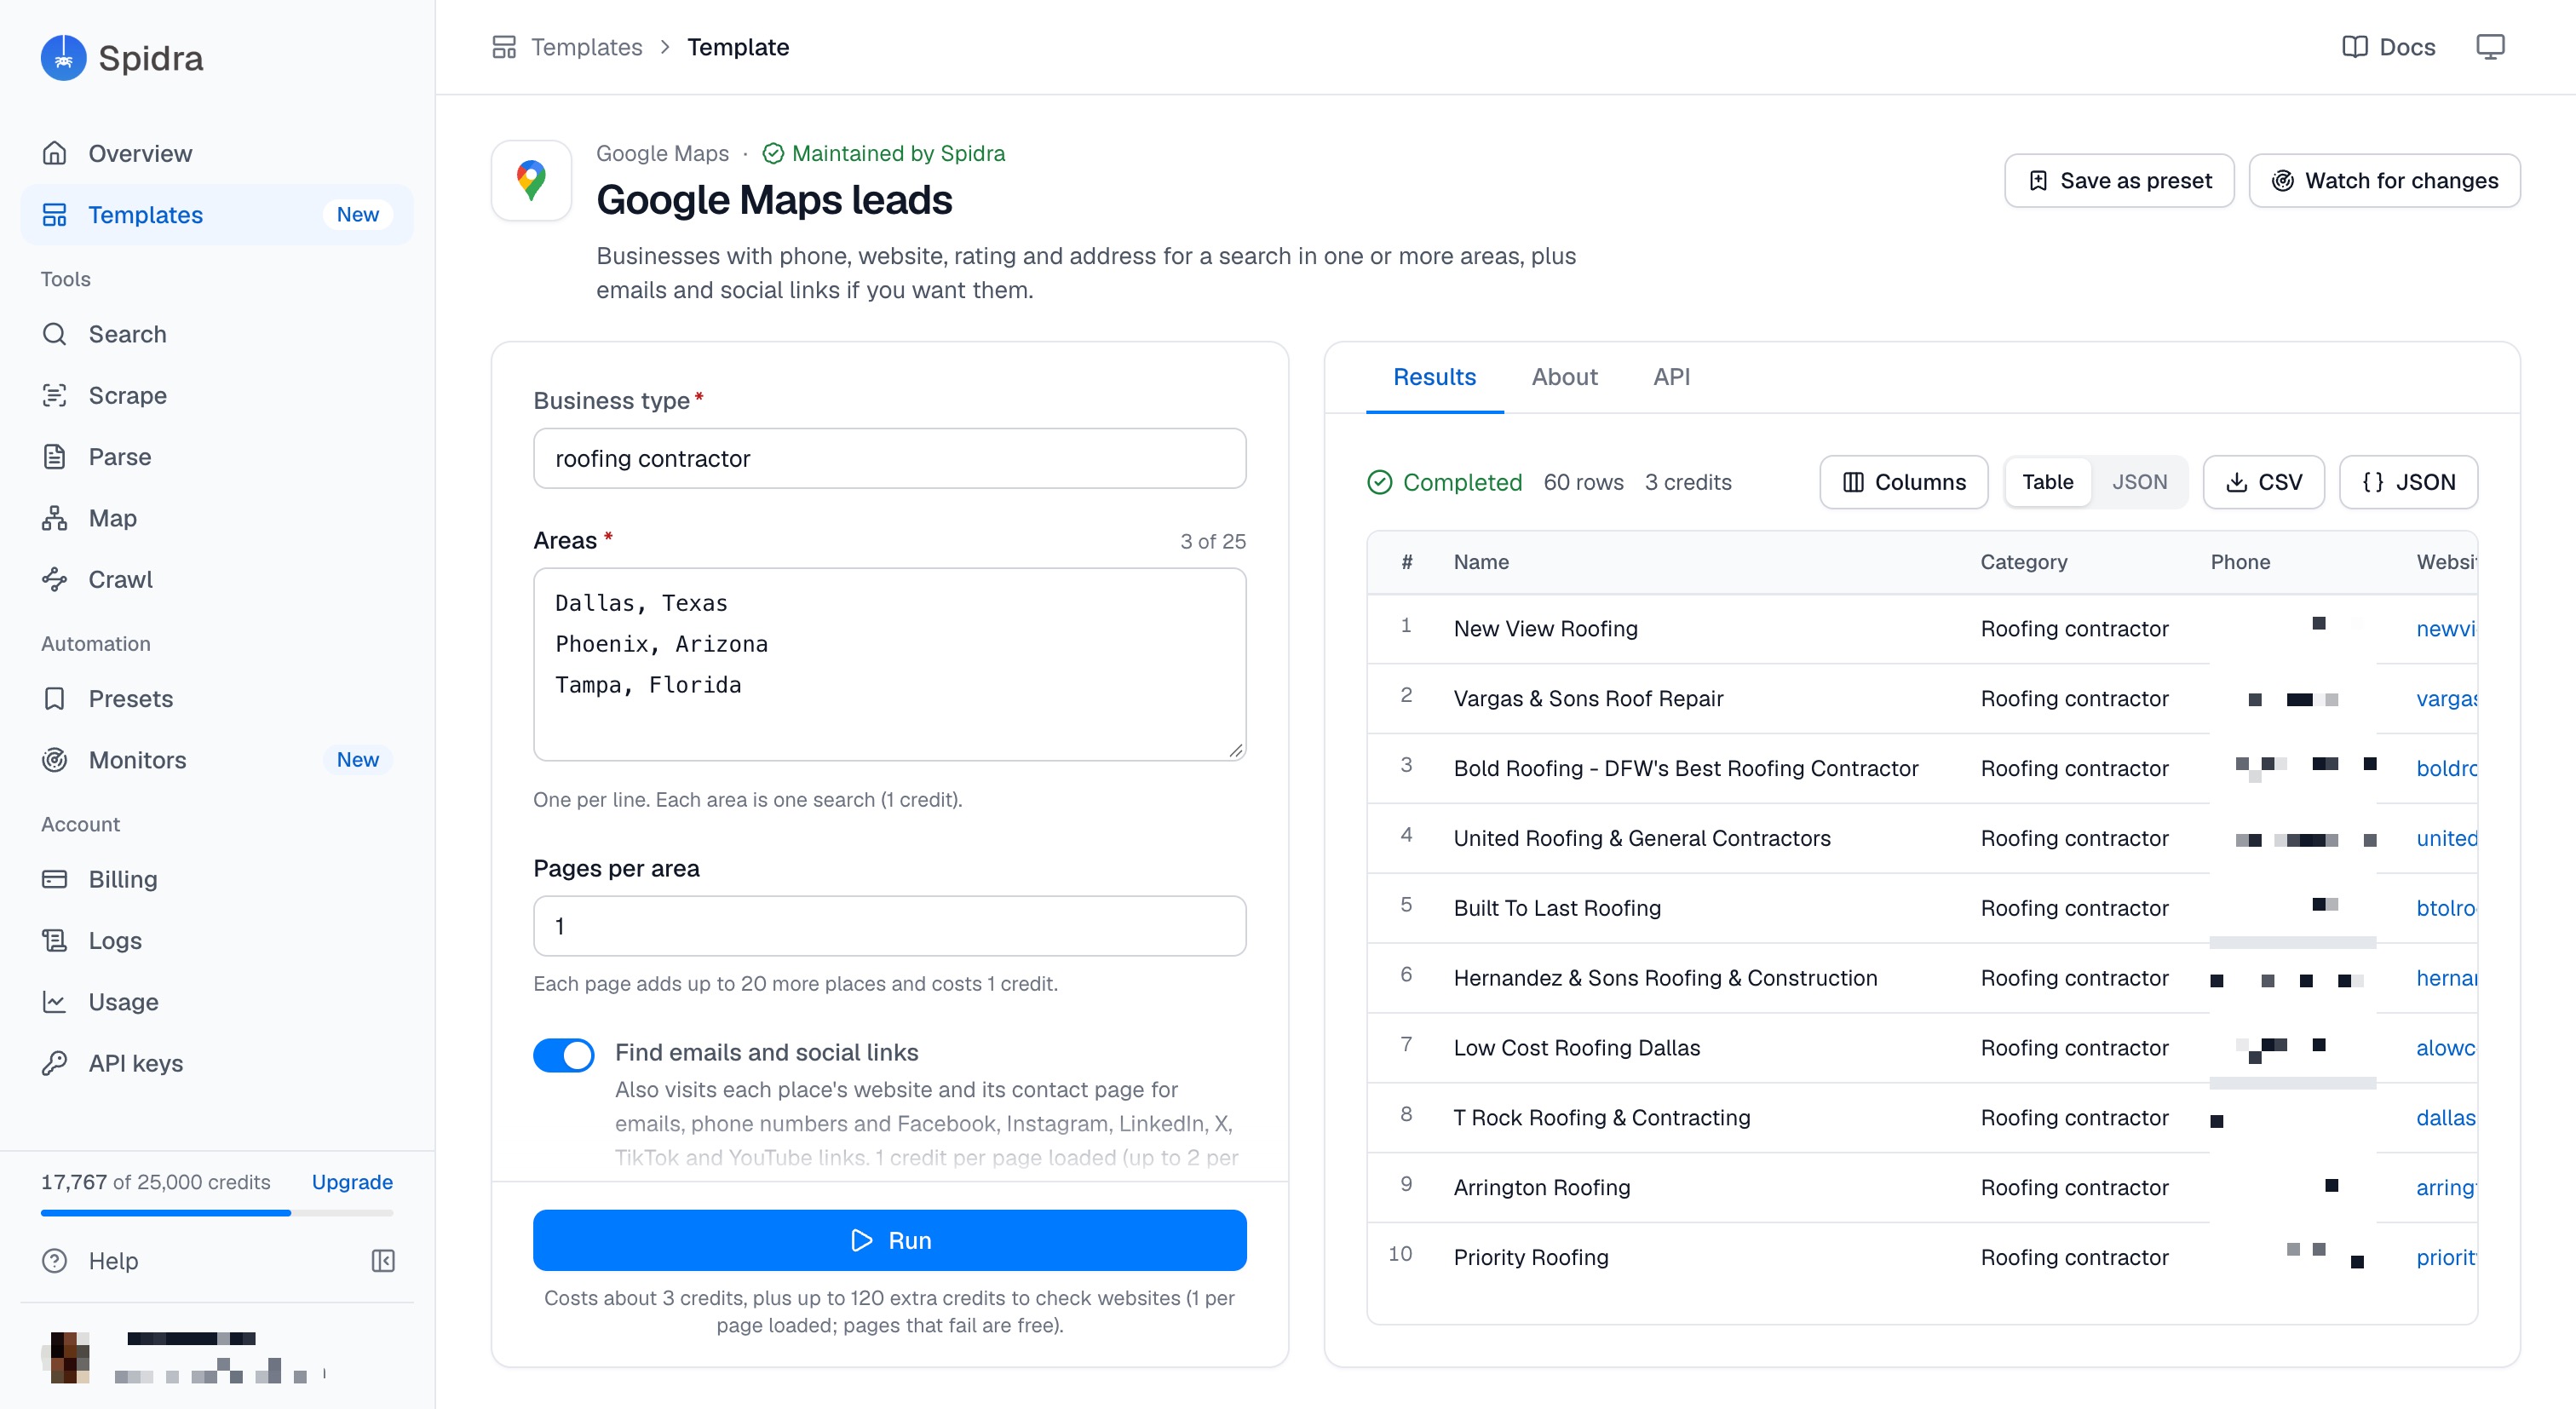Open Search tool in sidebar
The height and width of the screenshot is (1409, 2576).
click(x=216, y=334)
